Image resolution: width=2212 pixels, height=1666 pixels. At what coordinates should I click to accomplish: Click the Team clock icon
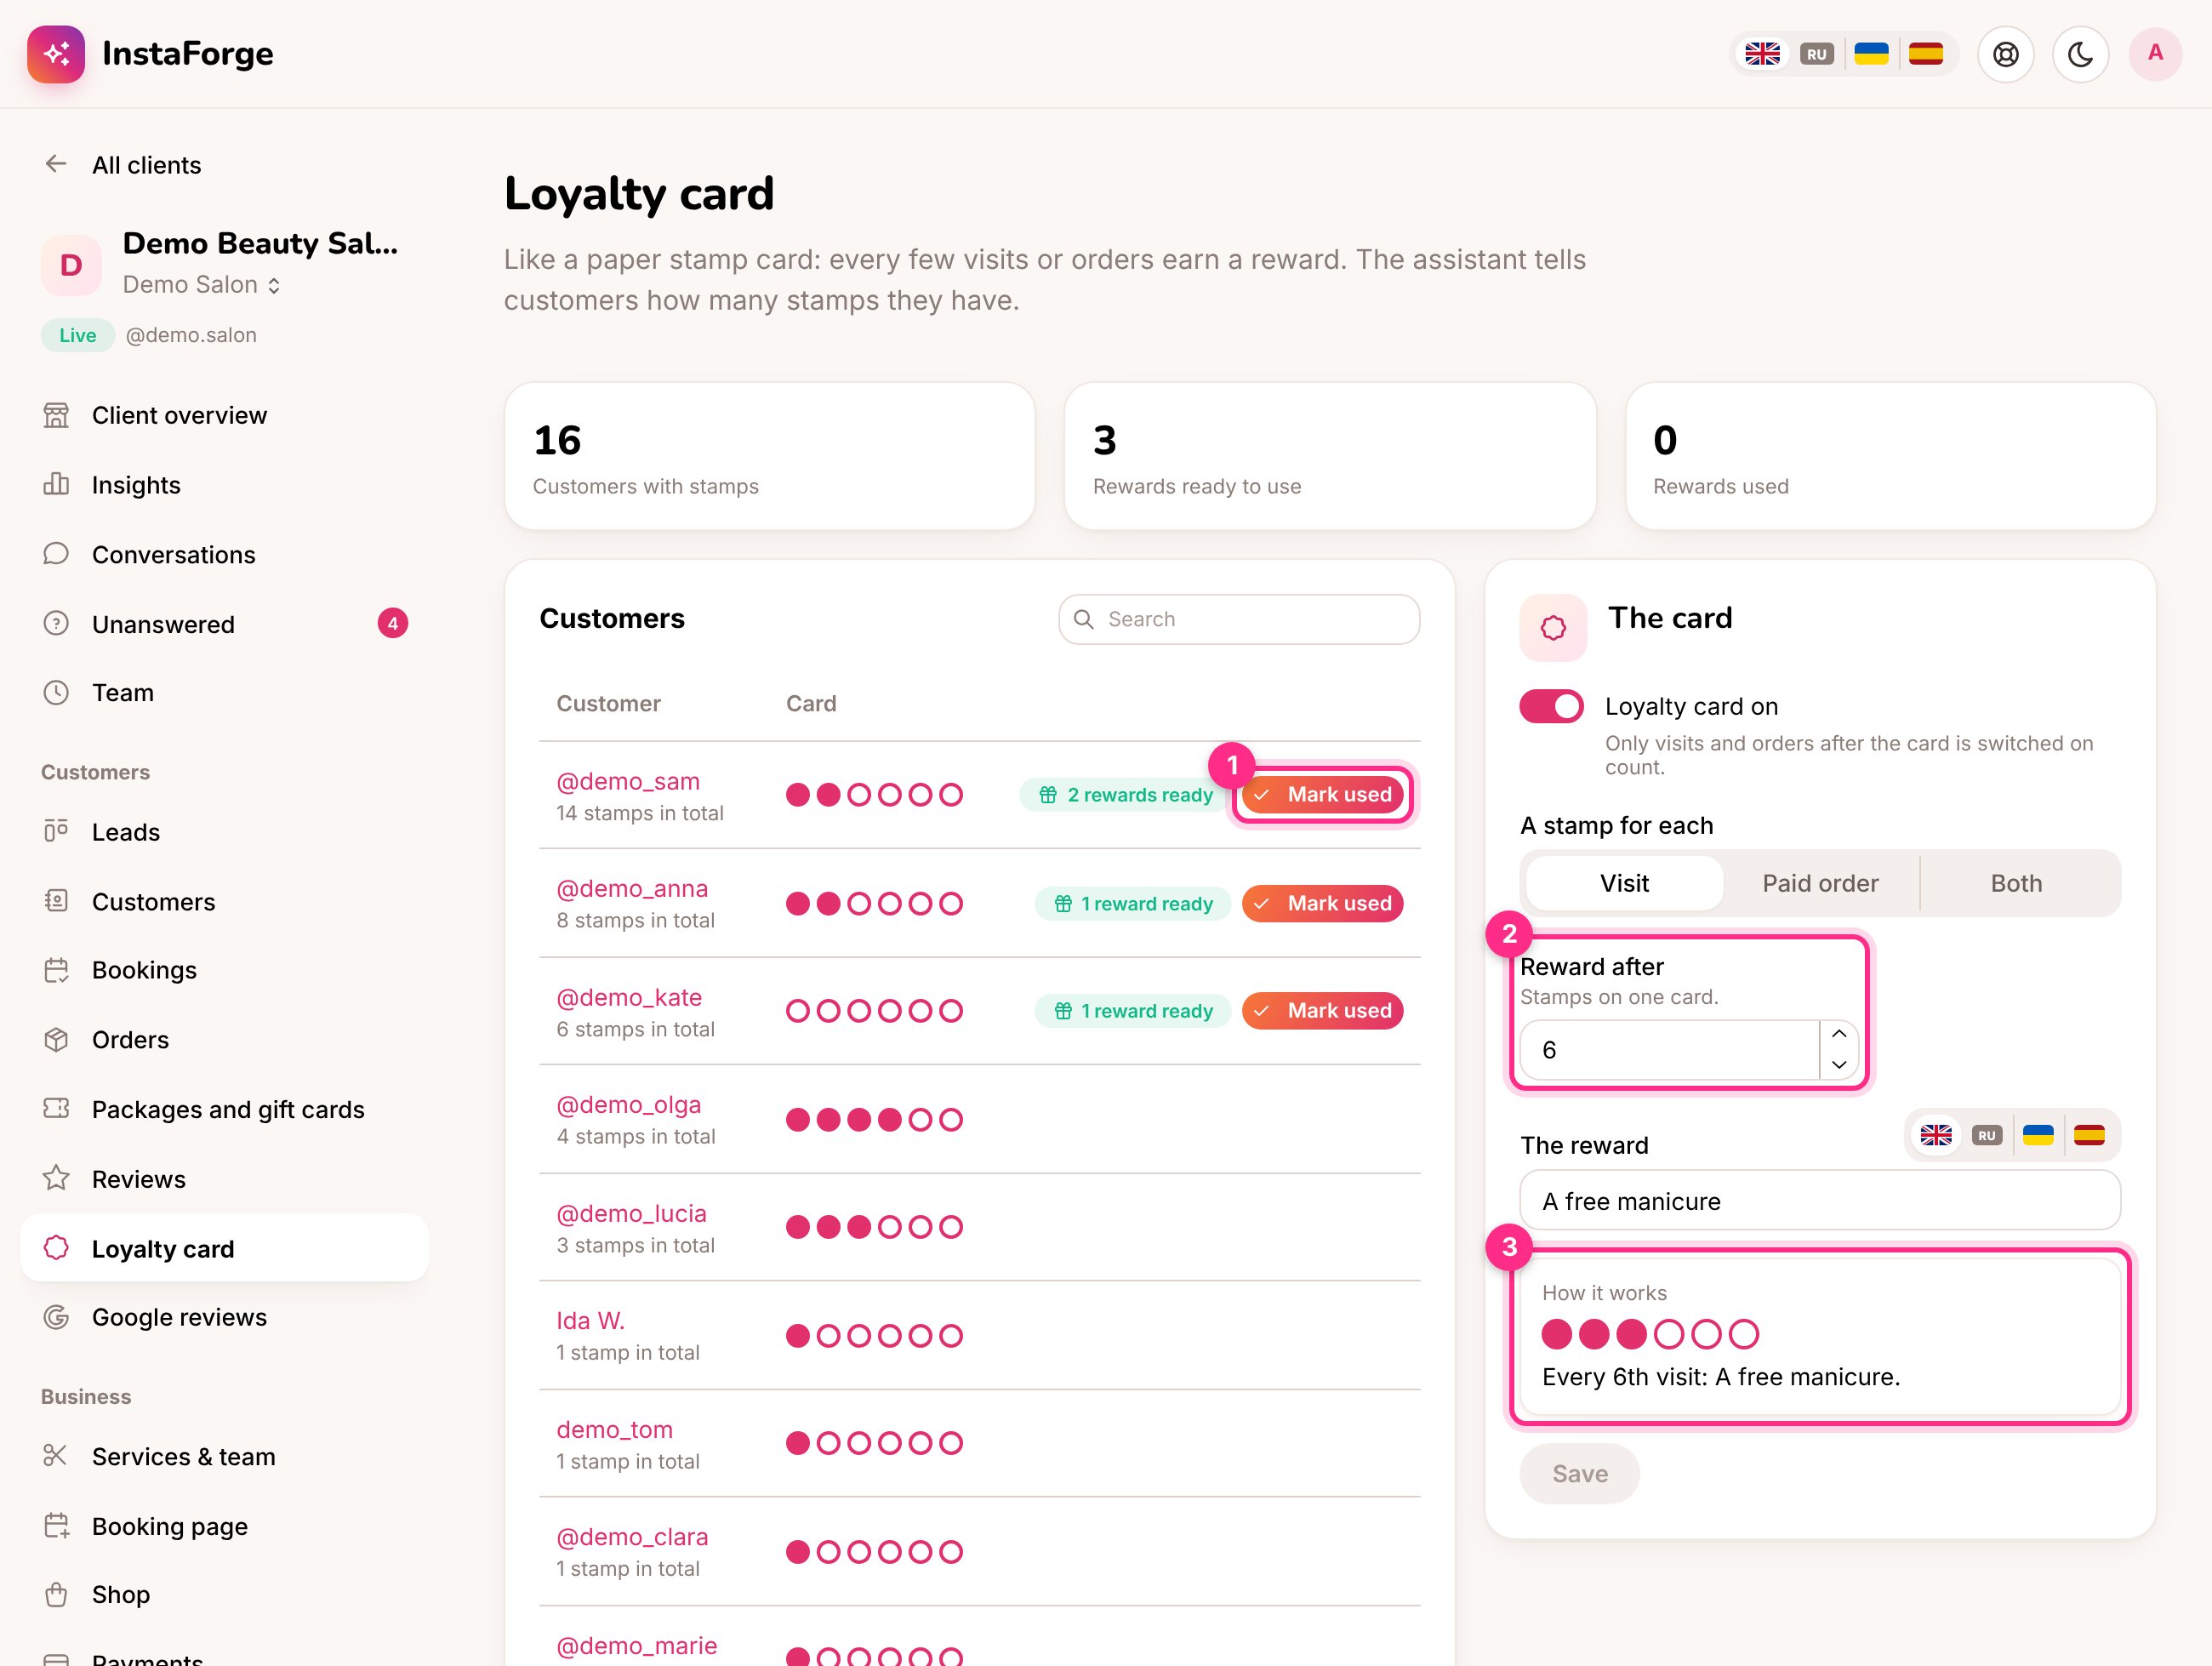(56, 693)
